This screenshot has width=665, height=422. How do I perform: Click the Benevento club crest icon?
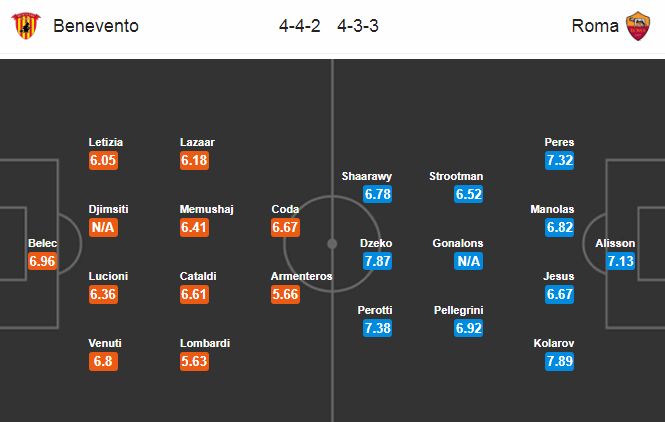click(x=26, y=25)
